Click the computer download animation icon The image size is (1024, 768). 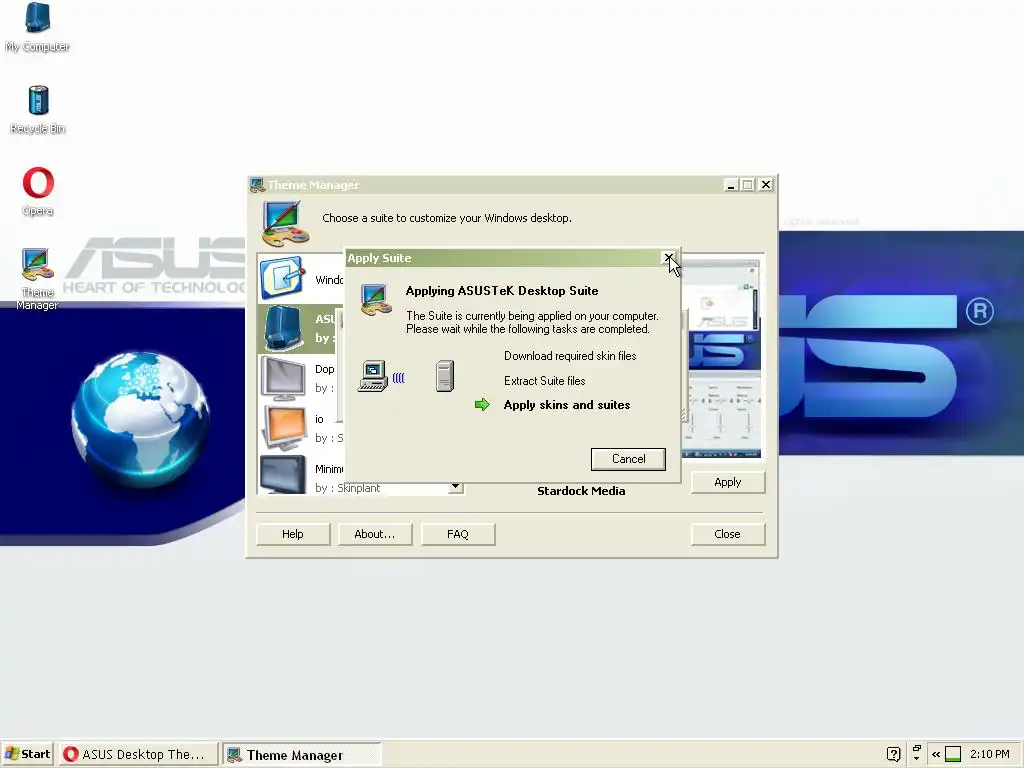373,376
